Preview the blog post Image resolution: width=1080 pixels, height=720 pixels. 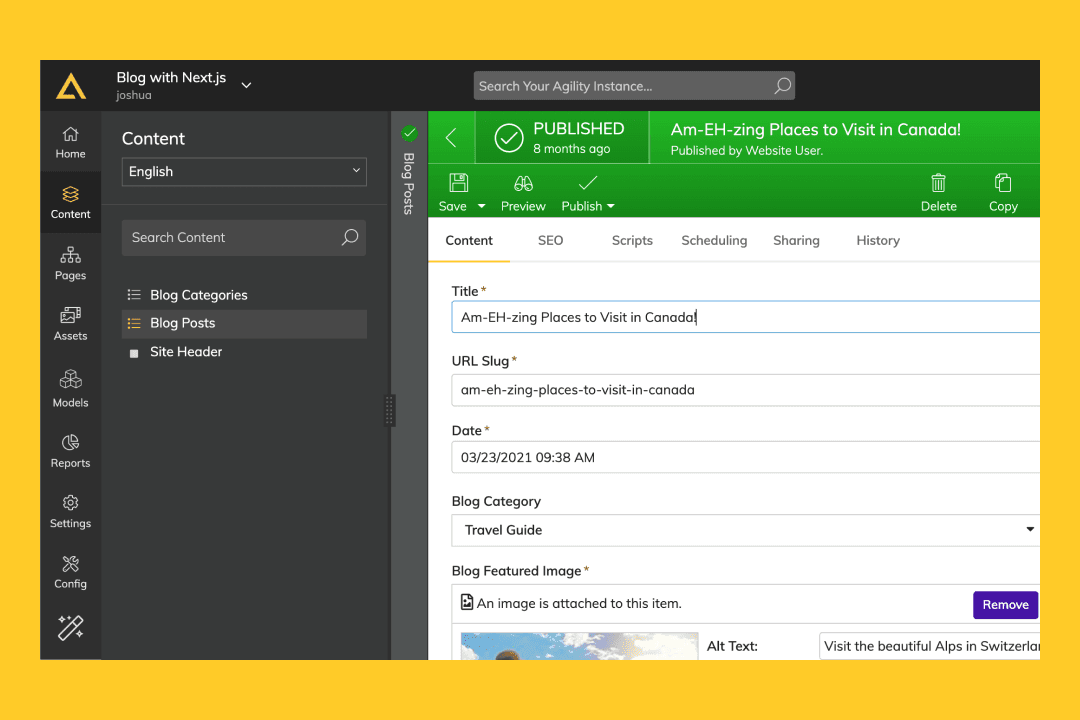coord(523,192)
